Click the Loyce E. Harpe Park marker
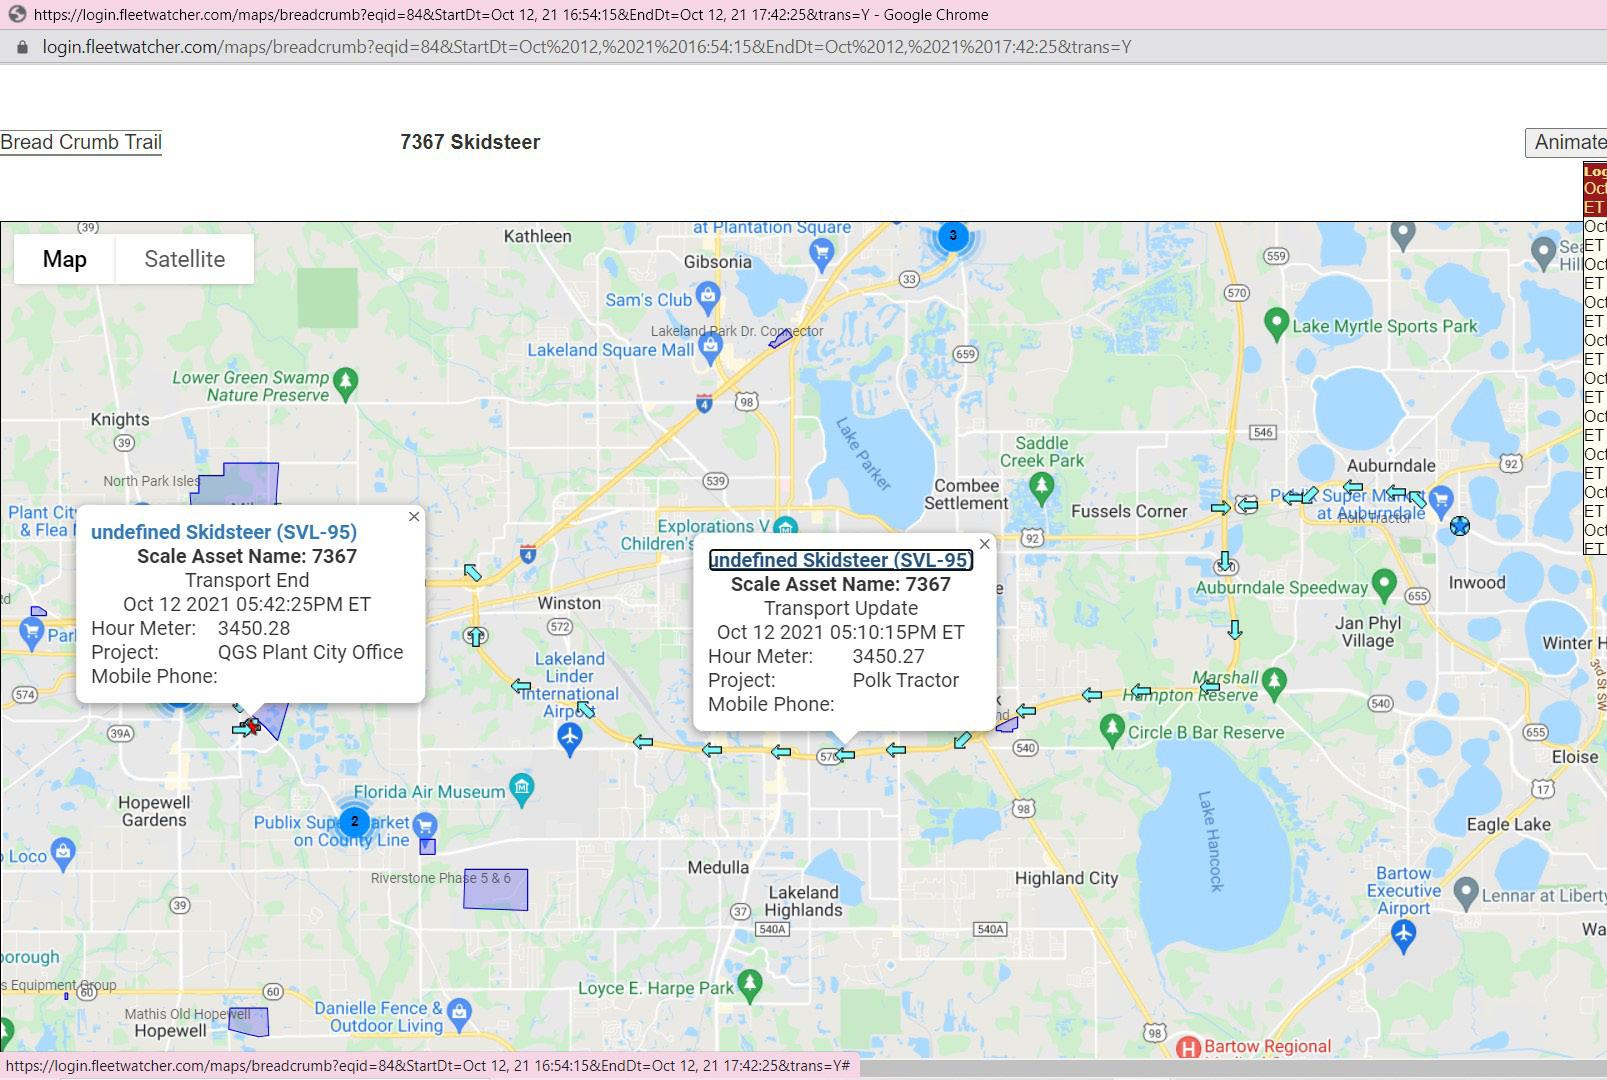Screen dimensions: 1607x1080 coord(749,984)
